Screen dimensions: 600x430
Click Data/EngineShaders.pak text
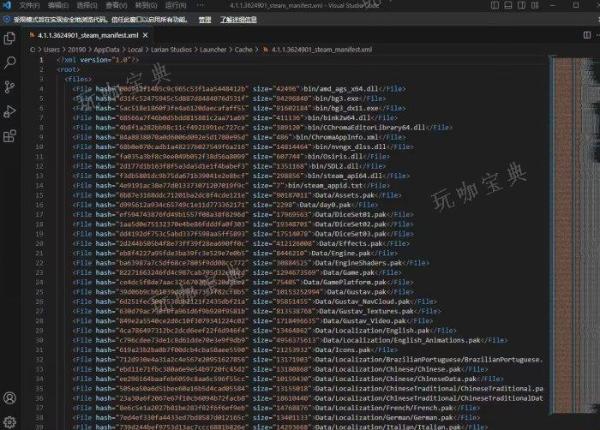[358, 263]
